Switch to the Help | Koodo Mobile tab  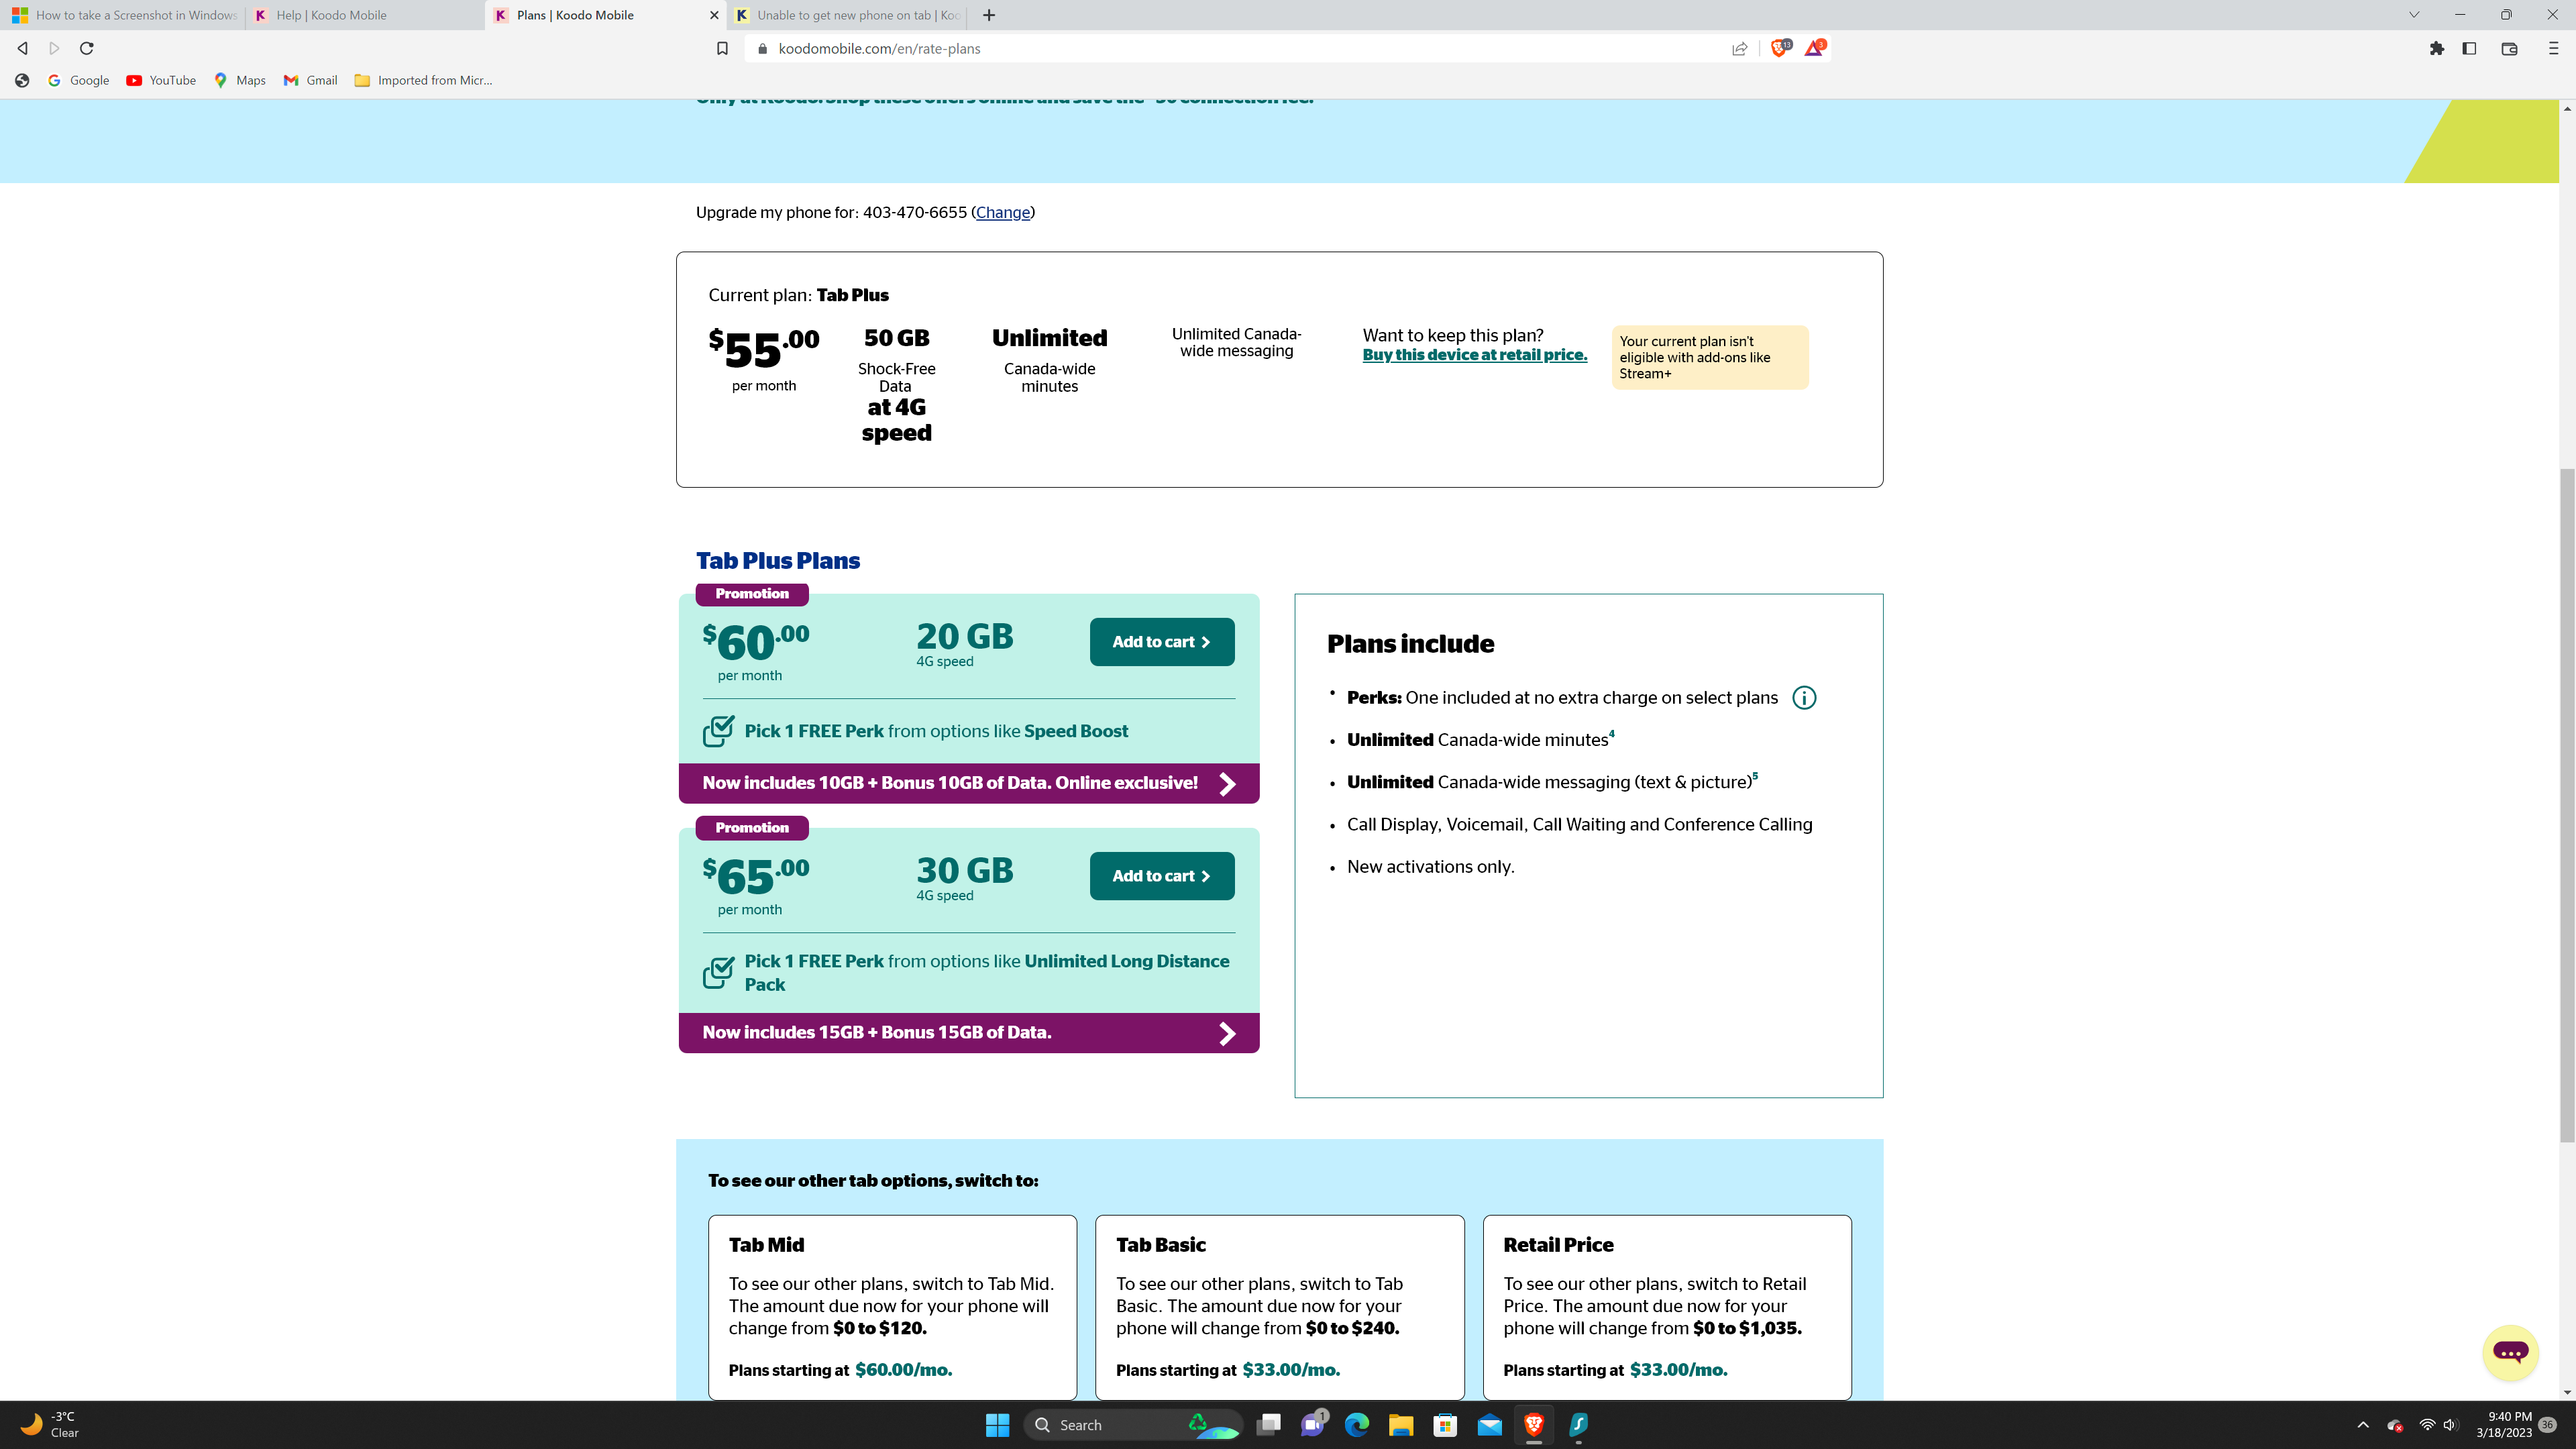[366, 15]
